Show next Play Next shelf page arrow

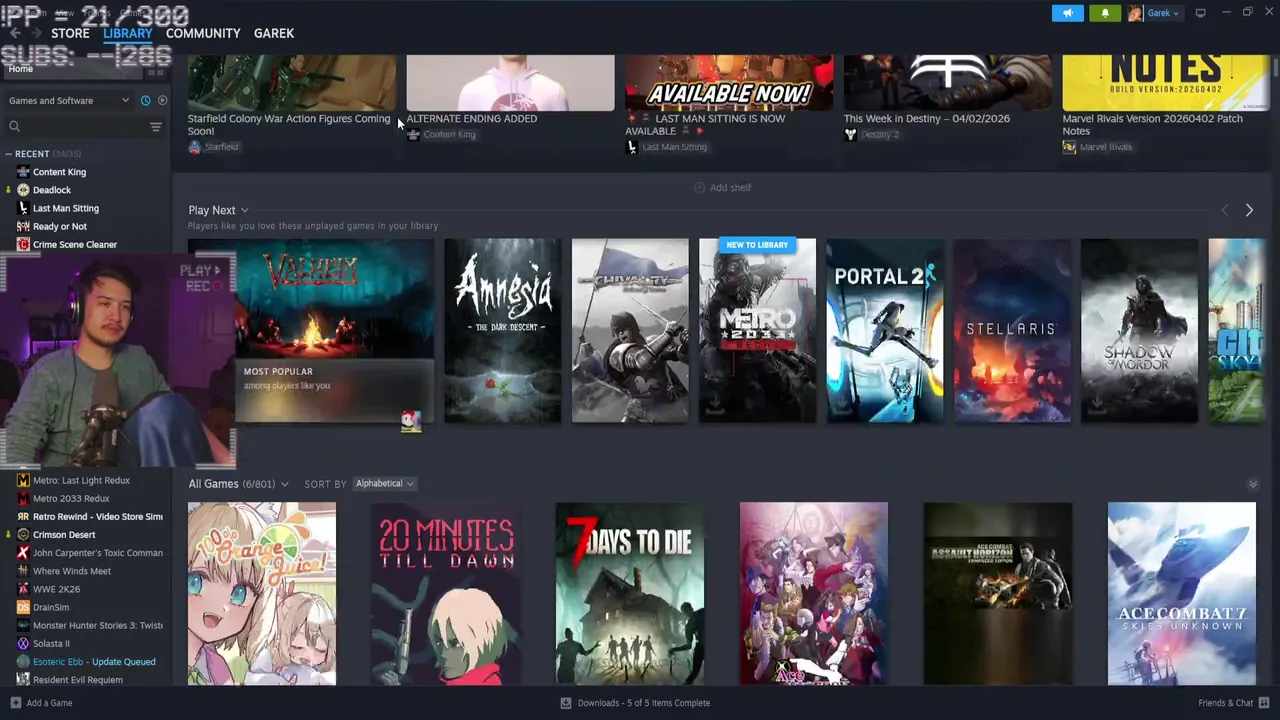click(x=1249, y=210)
